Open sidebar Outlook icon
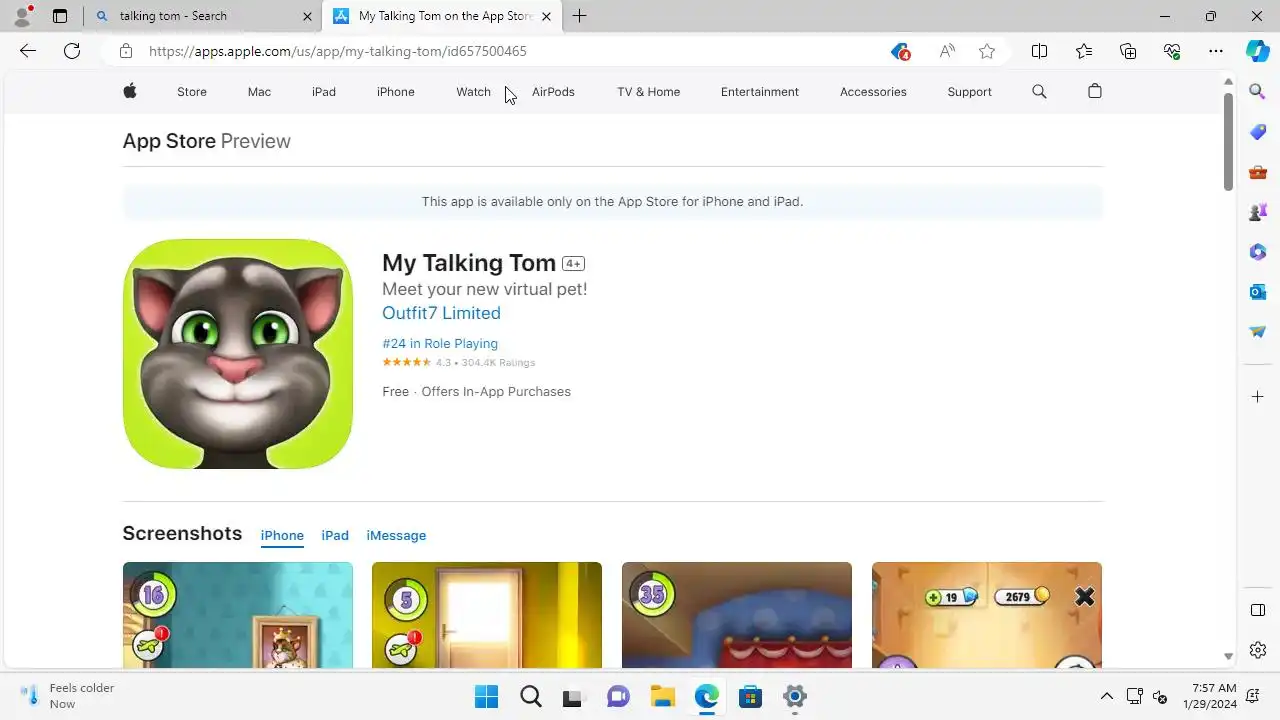The image size is (1280, 720). (1258, 292)
